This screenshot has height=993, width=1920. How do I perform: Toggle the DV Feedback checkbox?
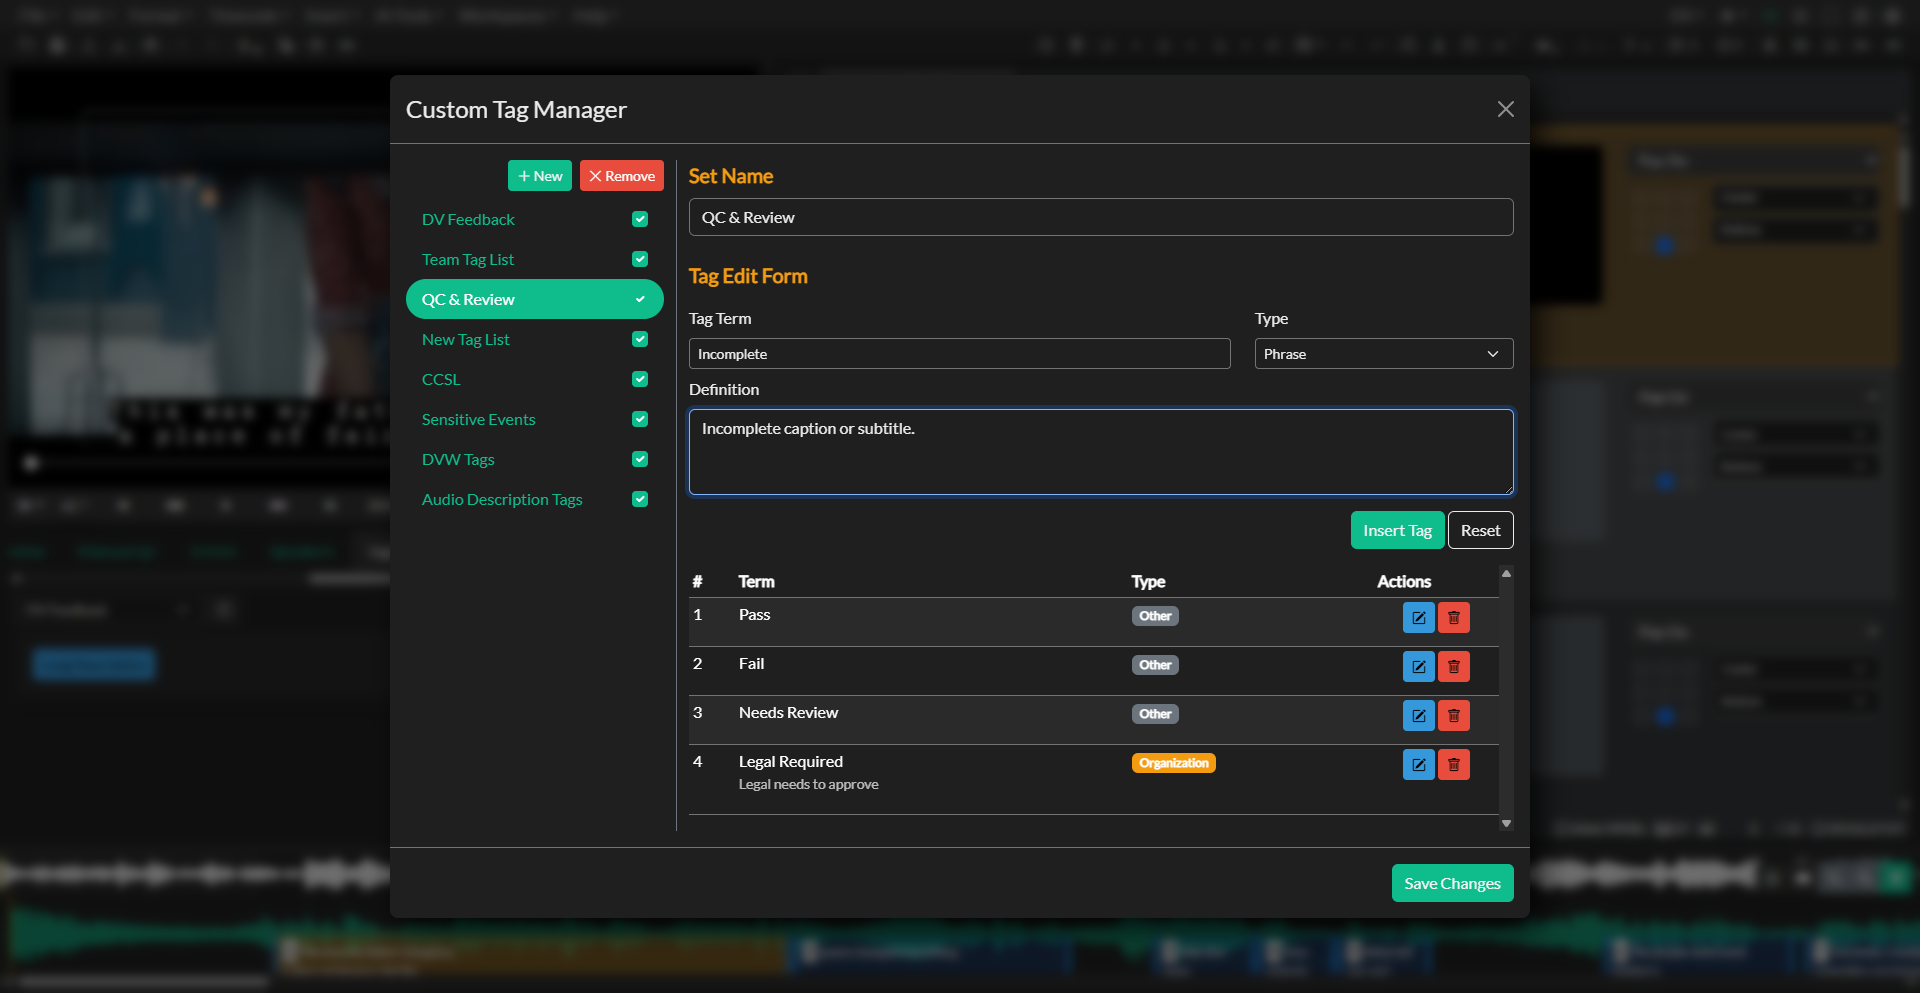point(640,219)
